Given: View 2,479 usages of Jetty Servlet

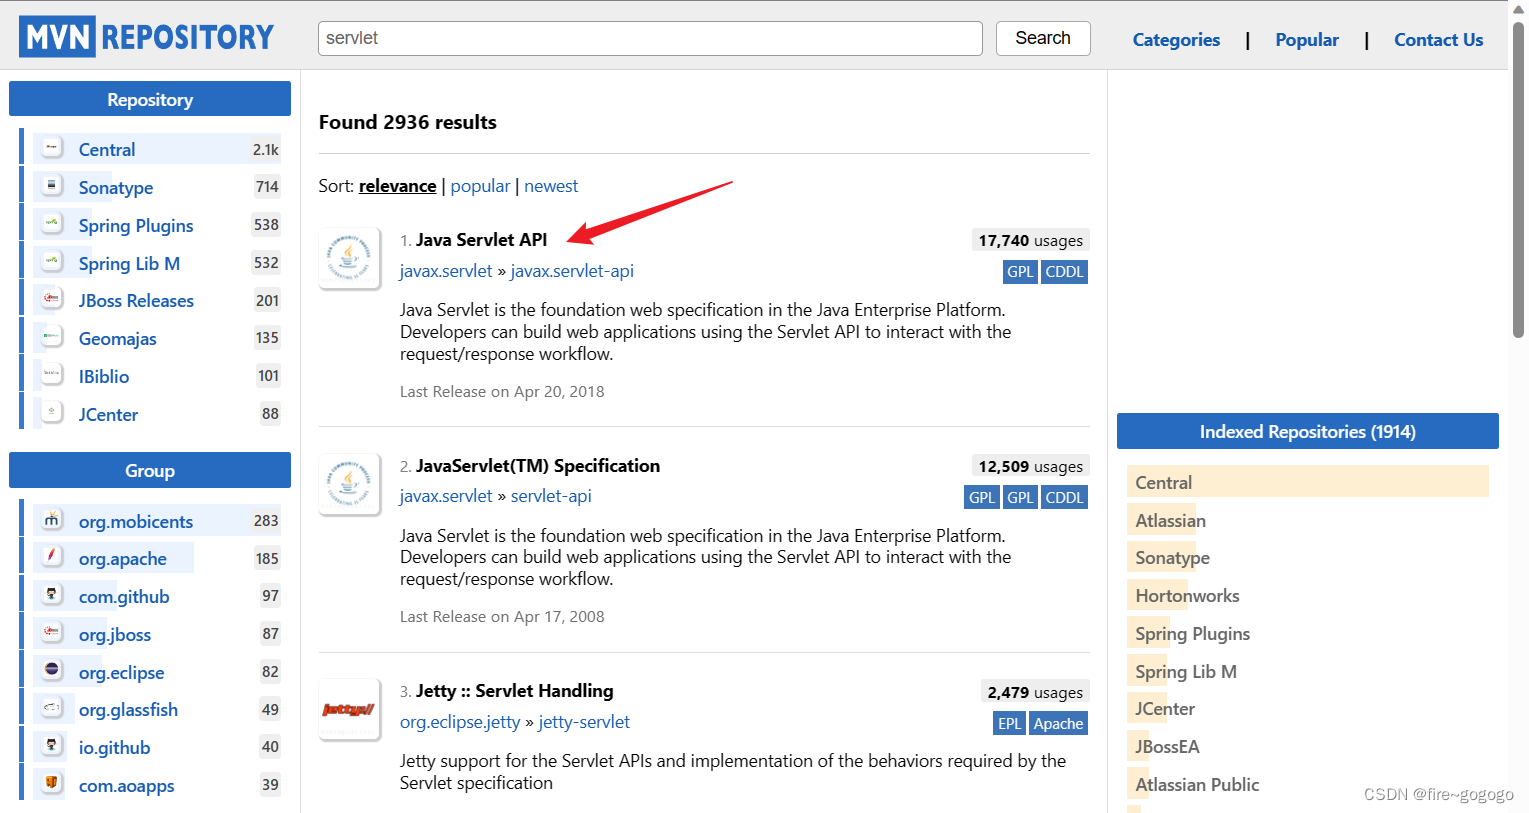Looking at the screenshot, I should tap(1034, 693).
